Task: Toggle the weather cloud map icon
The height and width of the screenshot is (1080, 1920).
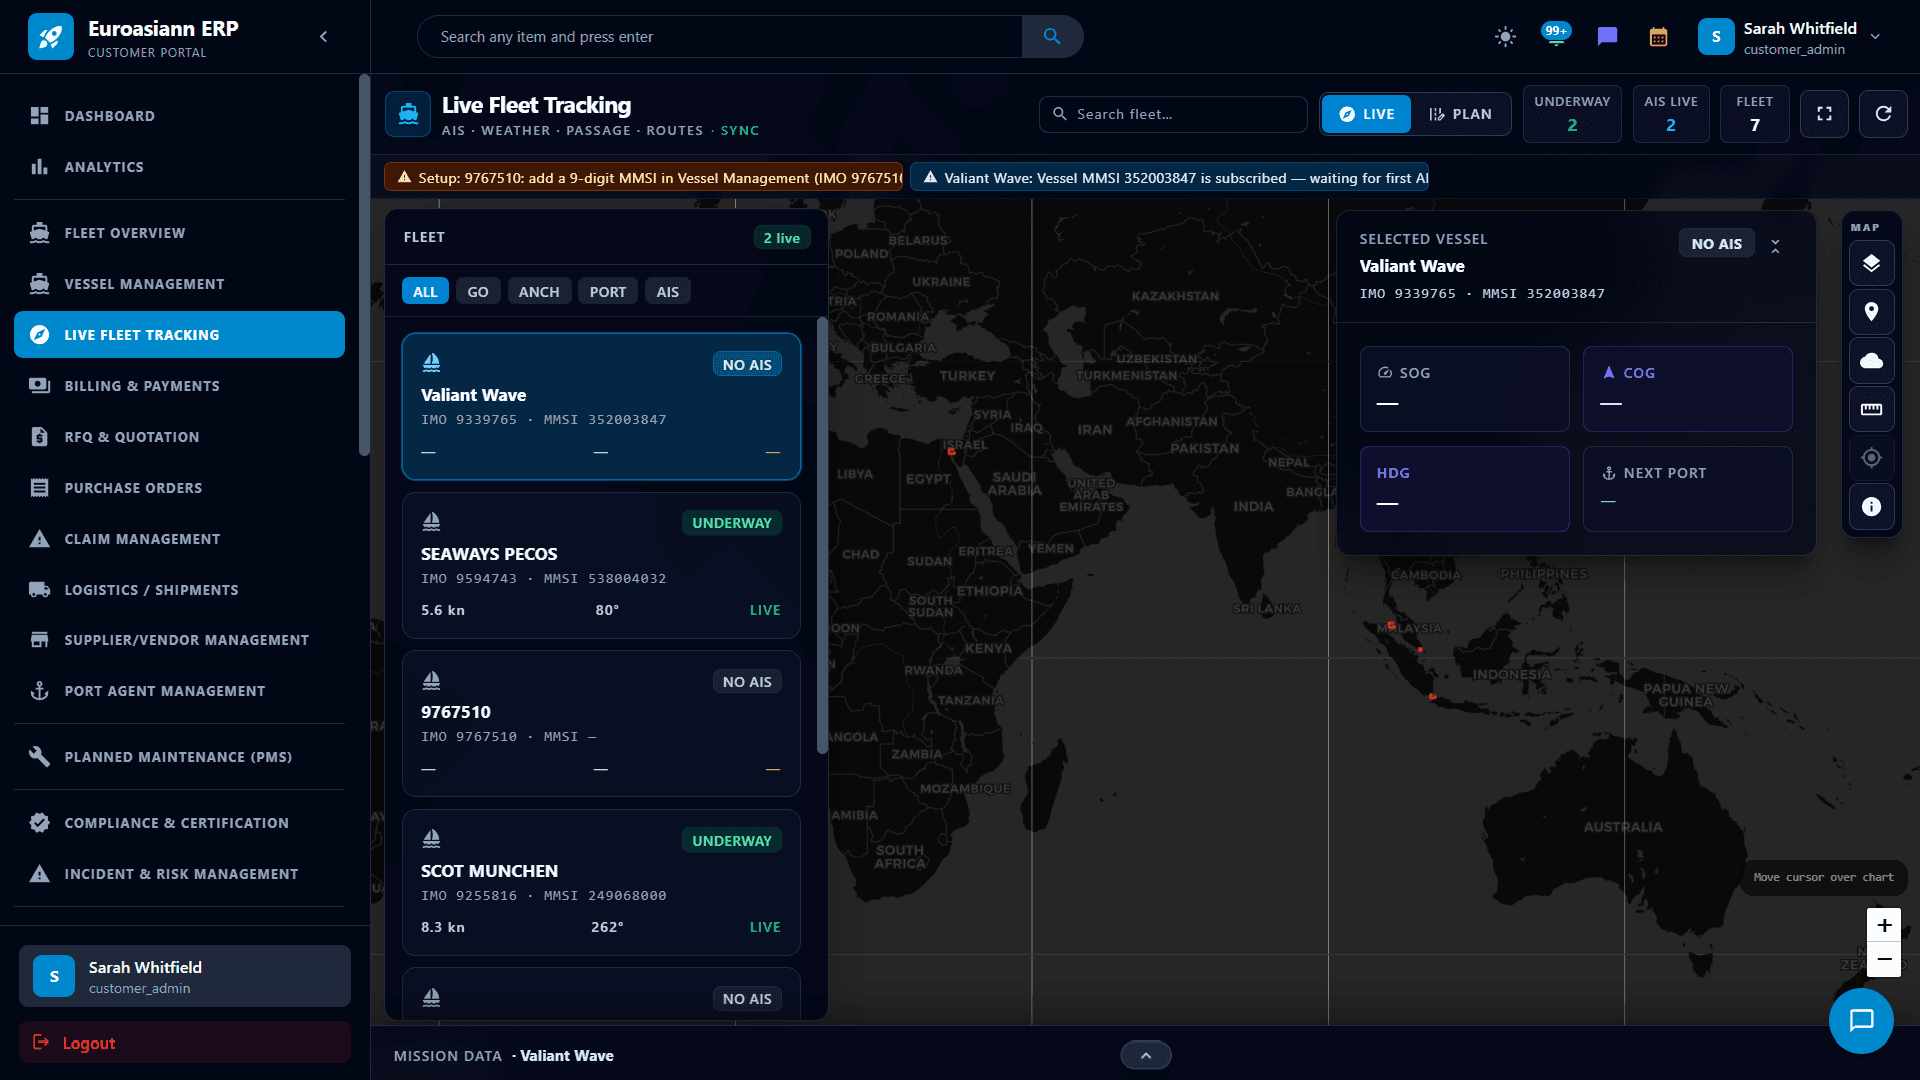Action: pyautogui.click(x=1871, y=361)
